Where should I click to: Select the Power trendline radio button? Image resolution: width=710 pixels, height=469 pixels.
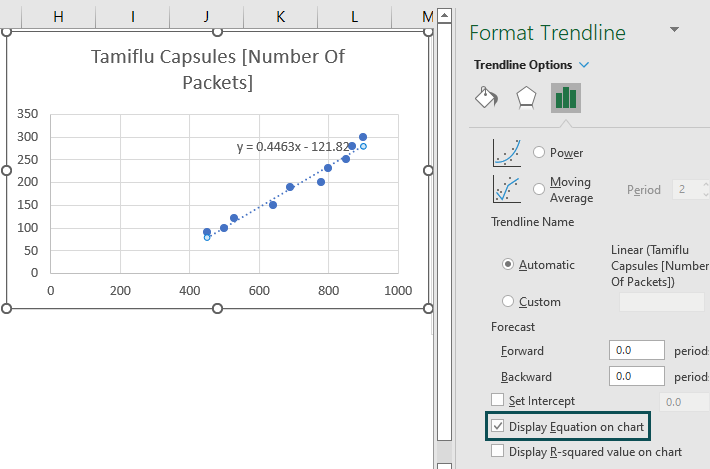coord(538,152)
